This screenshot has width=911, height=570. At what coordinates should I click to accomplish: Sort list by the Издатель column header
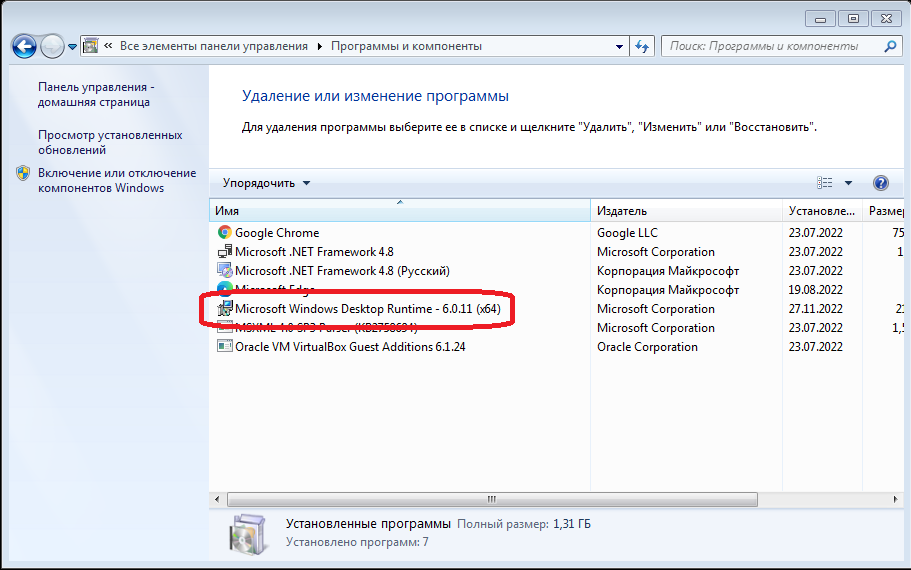pos(685,211)
